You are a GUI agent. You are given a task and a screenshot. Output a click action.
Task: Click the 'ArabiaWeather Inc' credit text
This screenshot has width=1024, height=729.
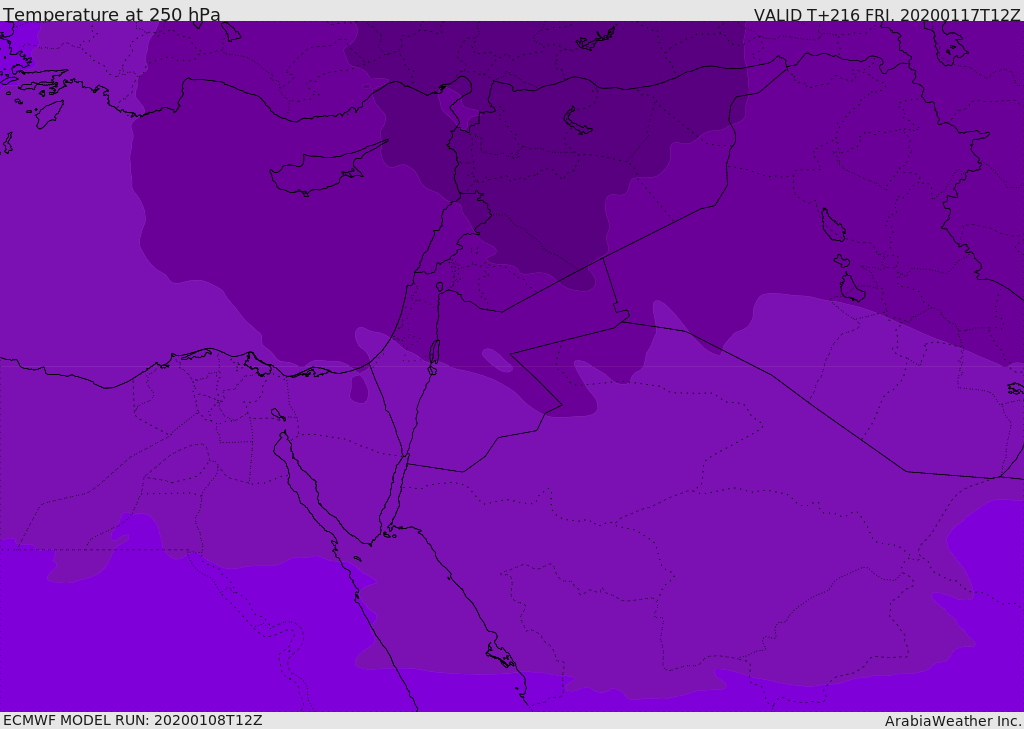(952, 721)
